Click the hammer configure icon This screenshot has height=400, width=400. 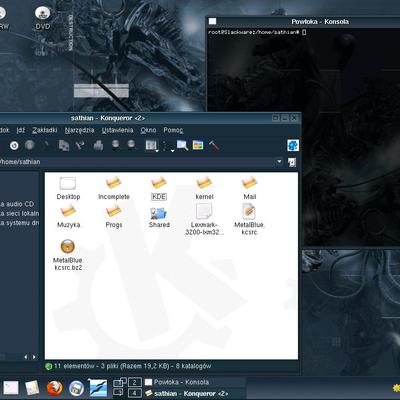[x=214, y=145]
